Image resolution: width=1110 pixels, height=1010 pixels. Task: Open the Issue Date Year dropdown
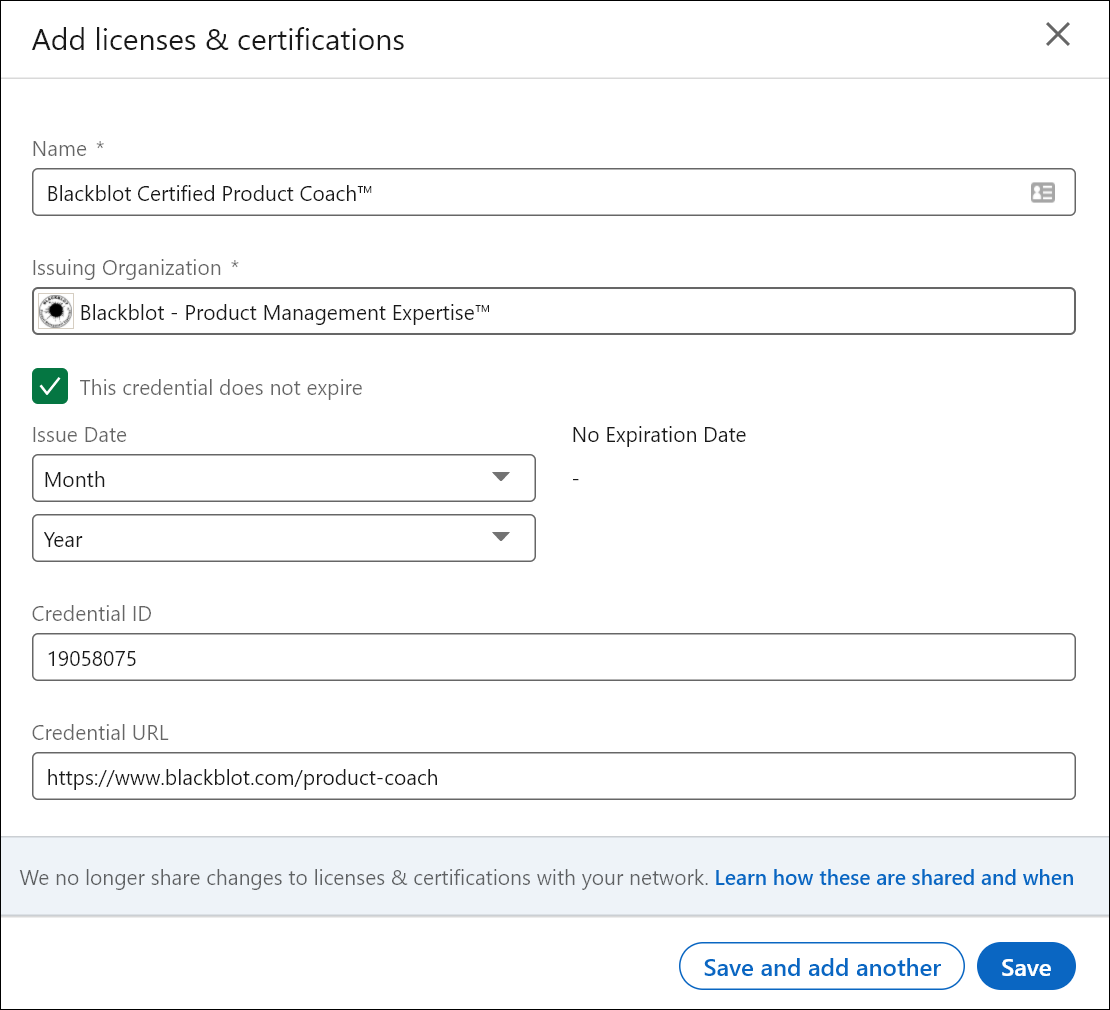[284, 539]
